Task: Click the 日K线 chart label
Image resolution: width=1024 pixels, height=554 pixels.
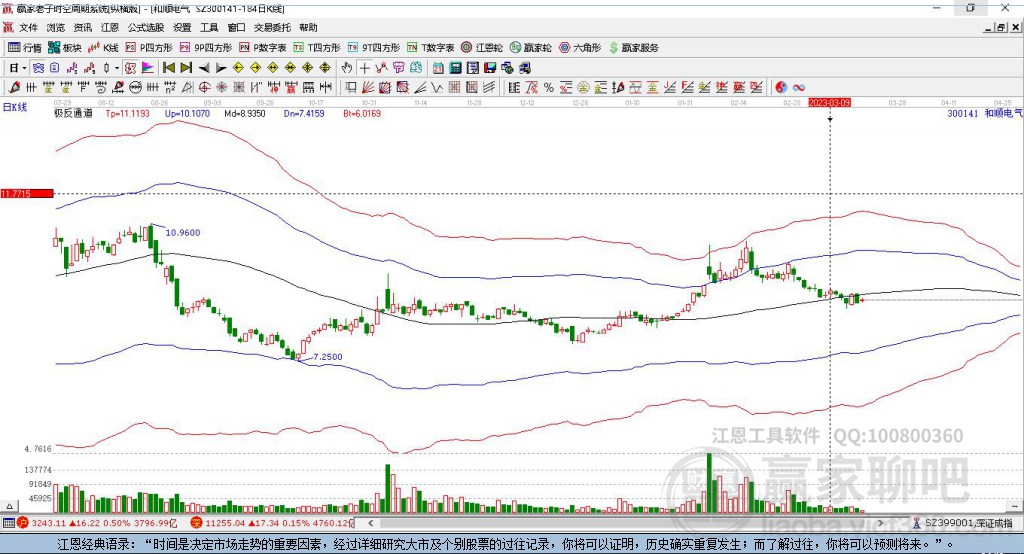Action: [14, 107]
